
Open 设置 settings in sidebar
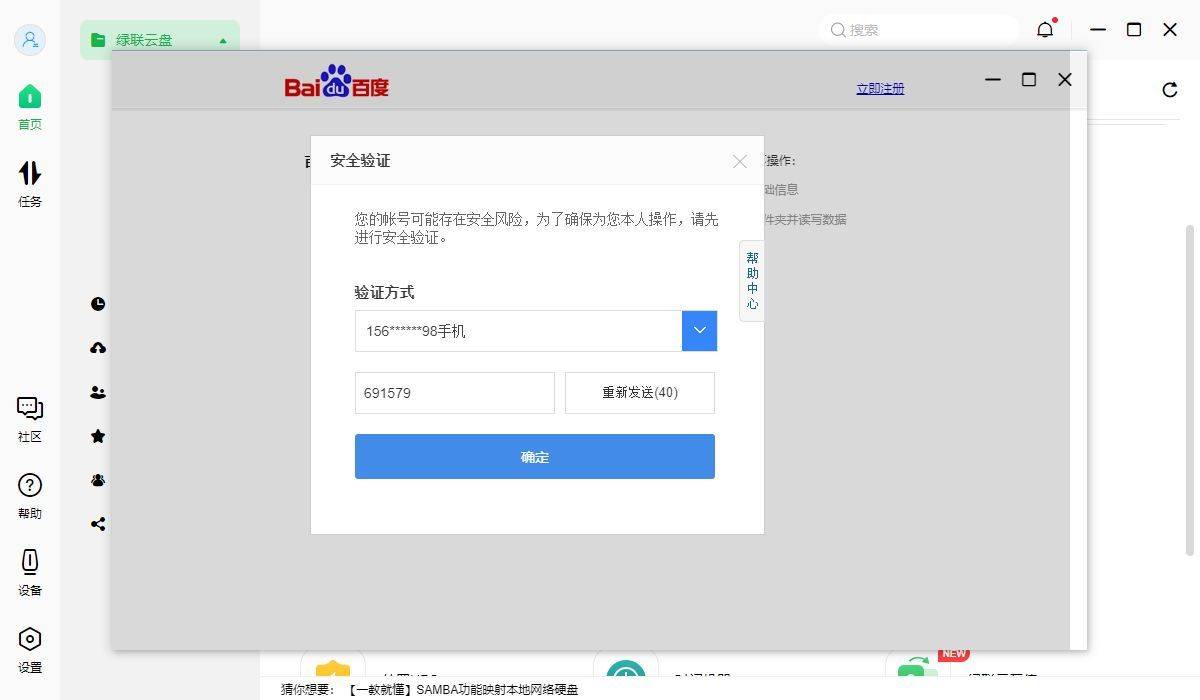point(30,651)
